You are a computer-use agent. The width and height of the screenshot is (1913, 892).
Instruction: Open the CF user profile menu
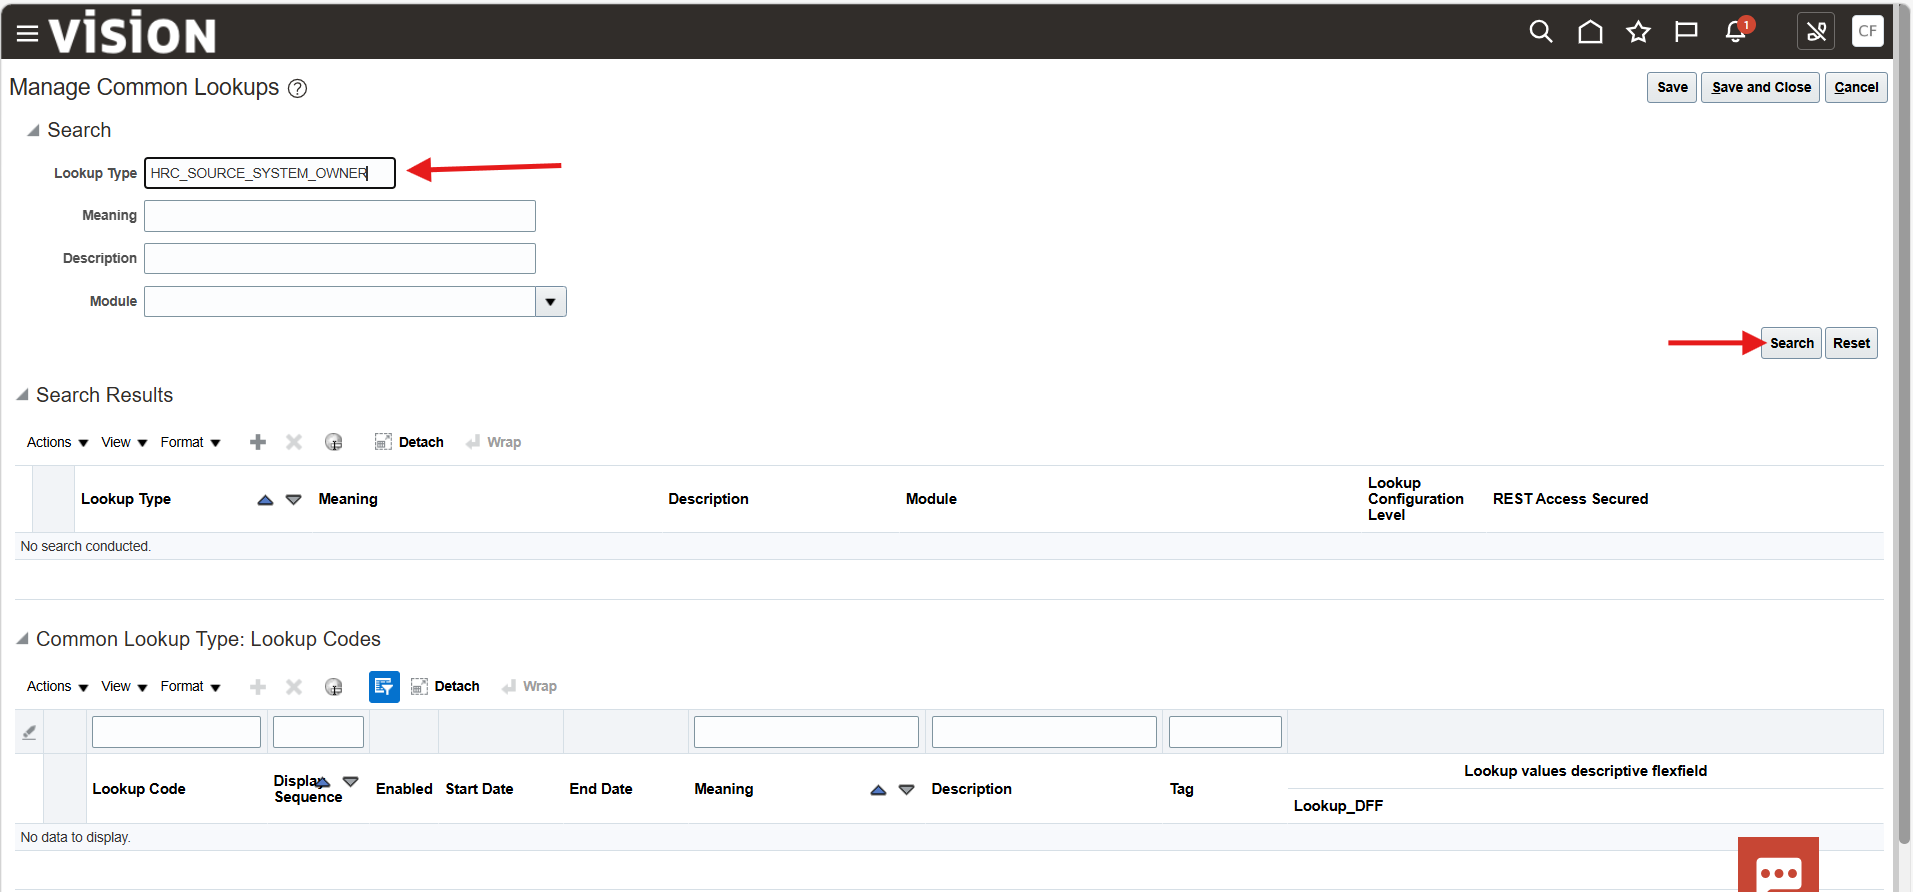point(1866,31)
